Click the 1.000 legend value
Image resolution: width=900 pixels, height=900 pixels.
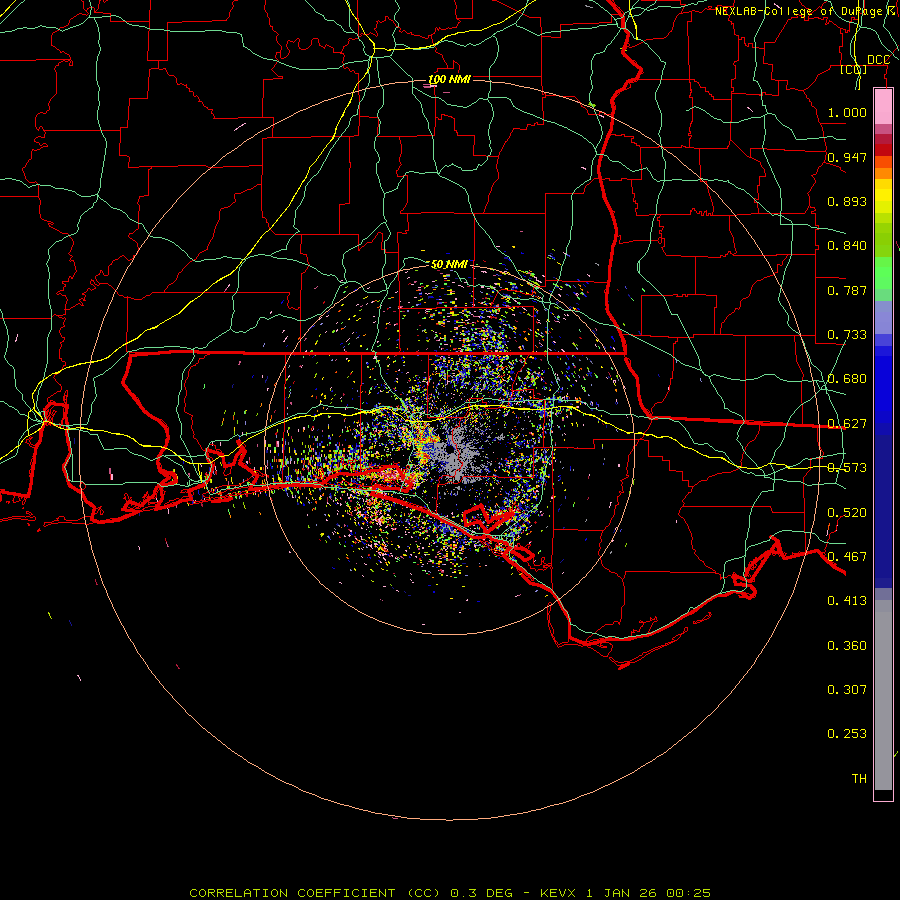847,112
